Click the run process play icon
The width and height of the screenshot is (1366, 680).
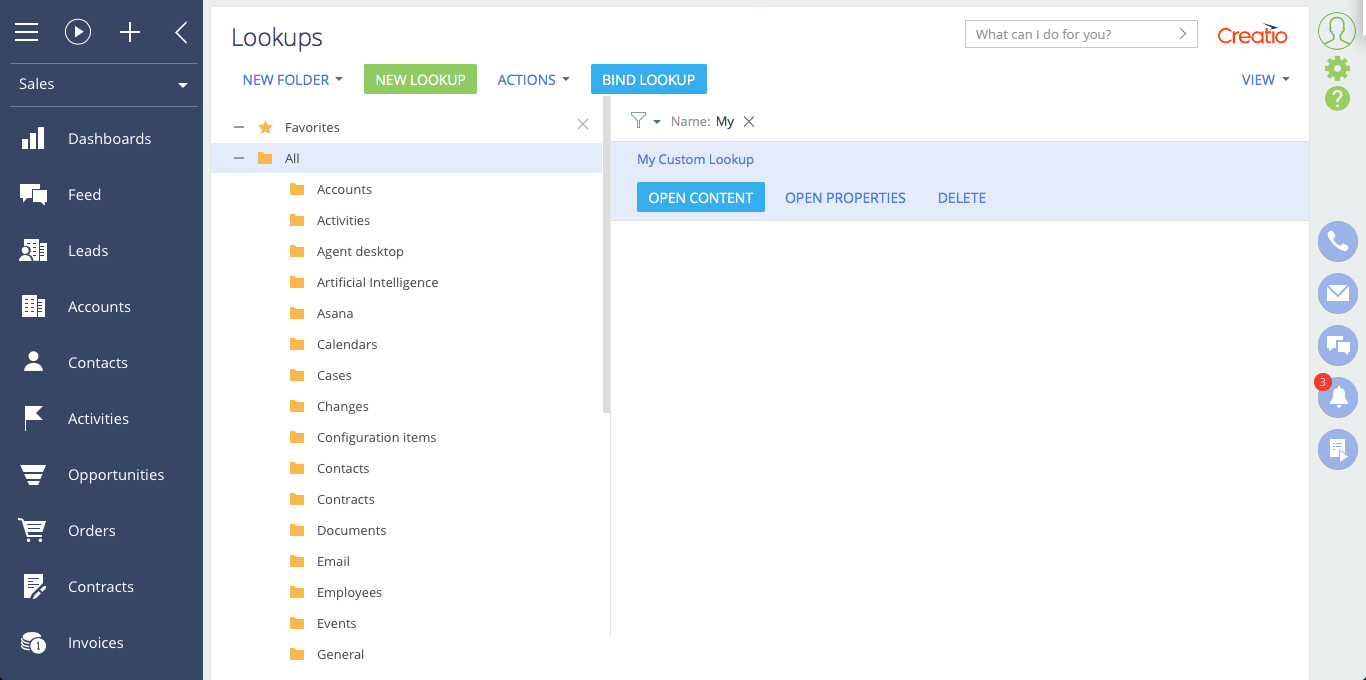78,32
